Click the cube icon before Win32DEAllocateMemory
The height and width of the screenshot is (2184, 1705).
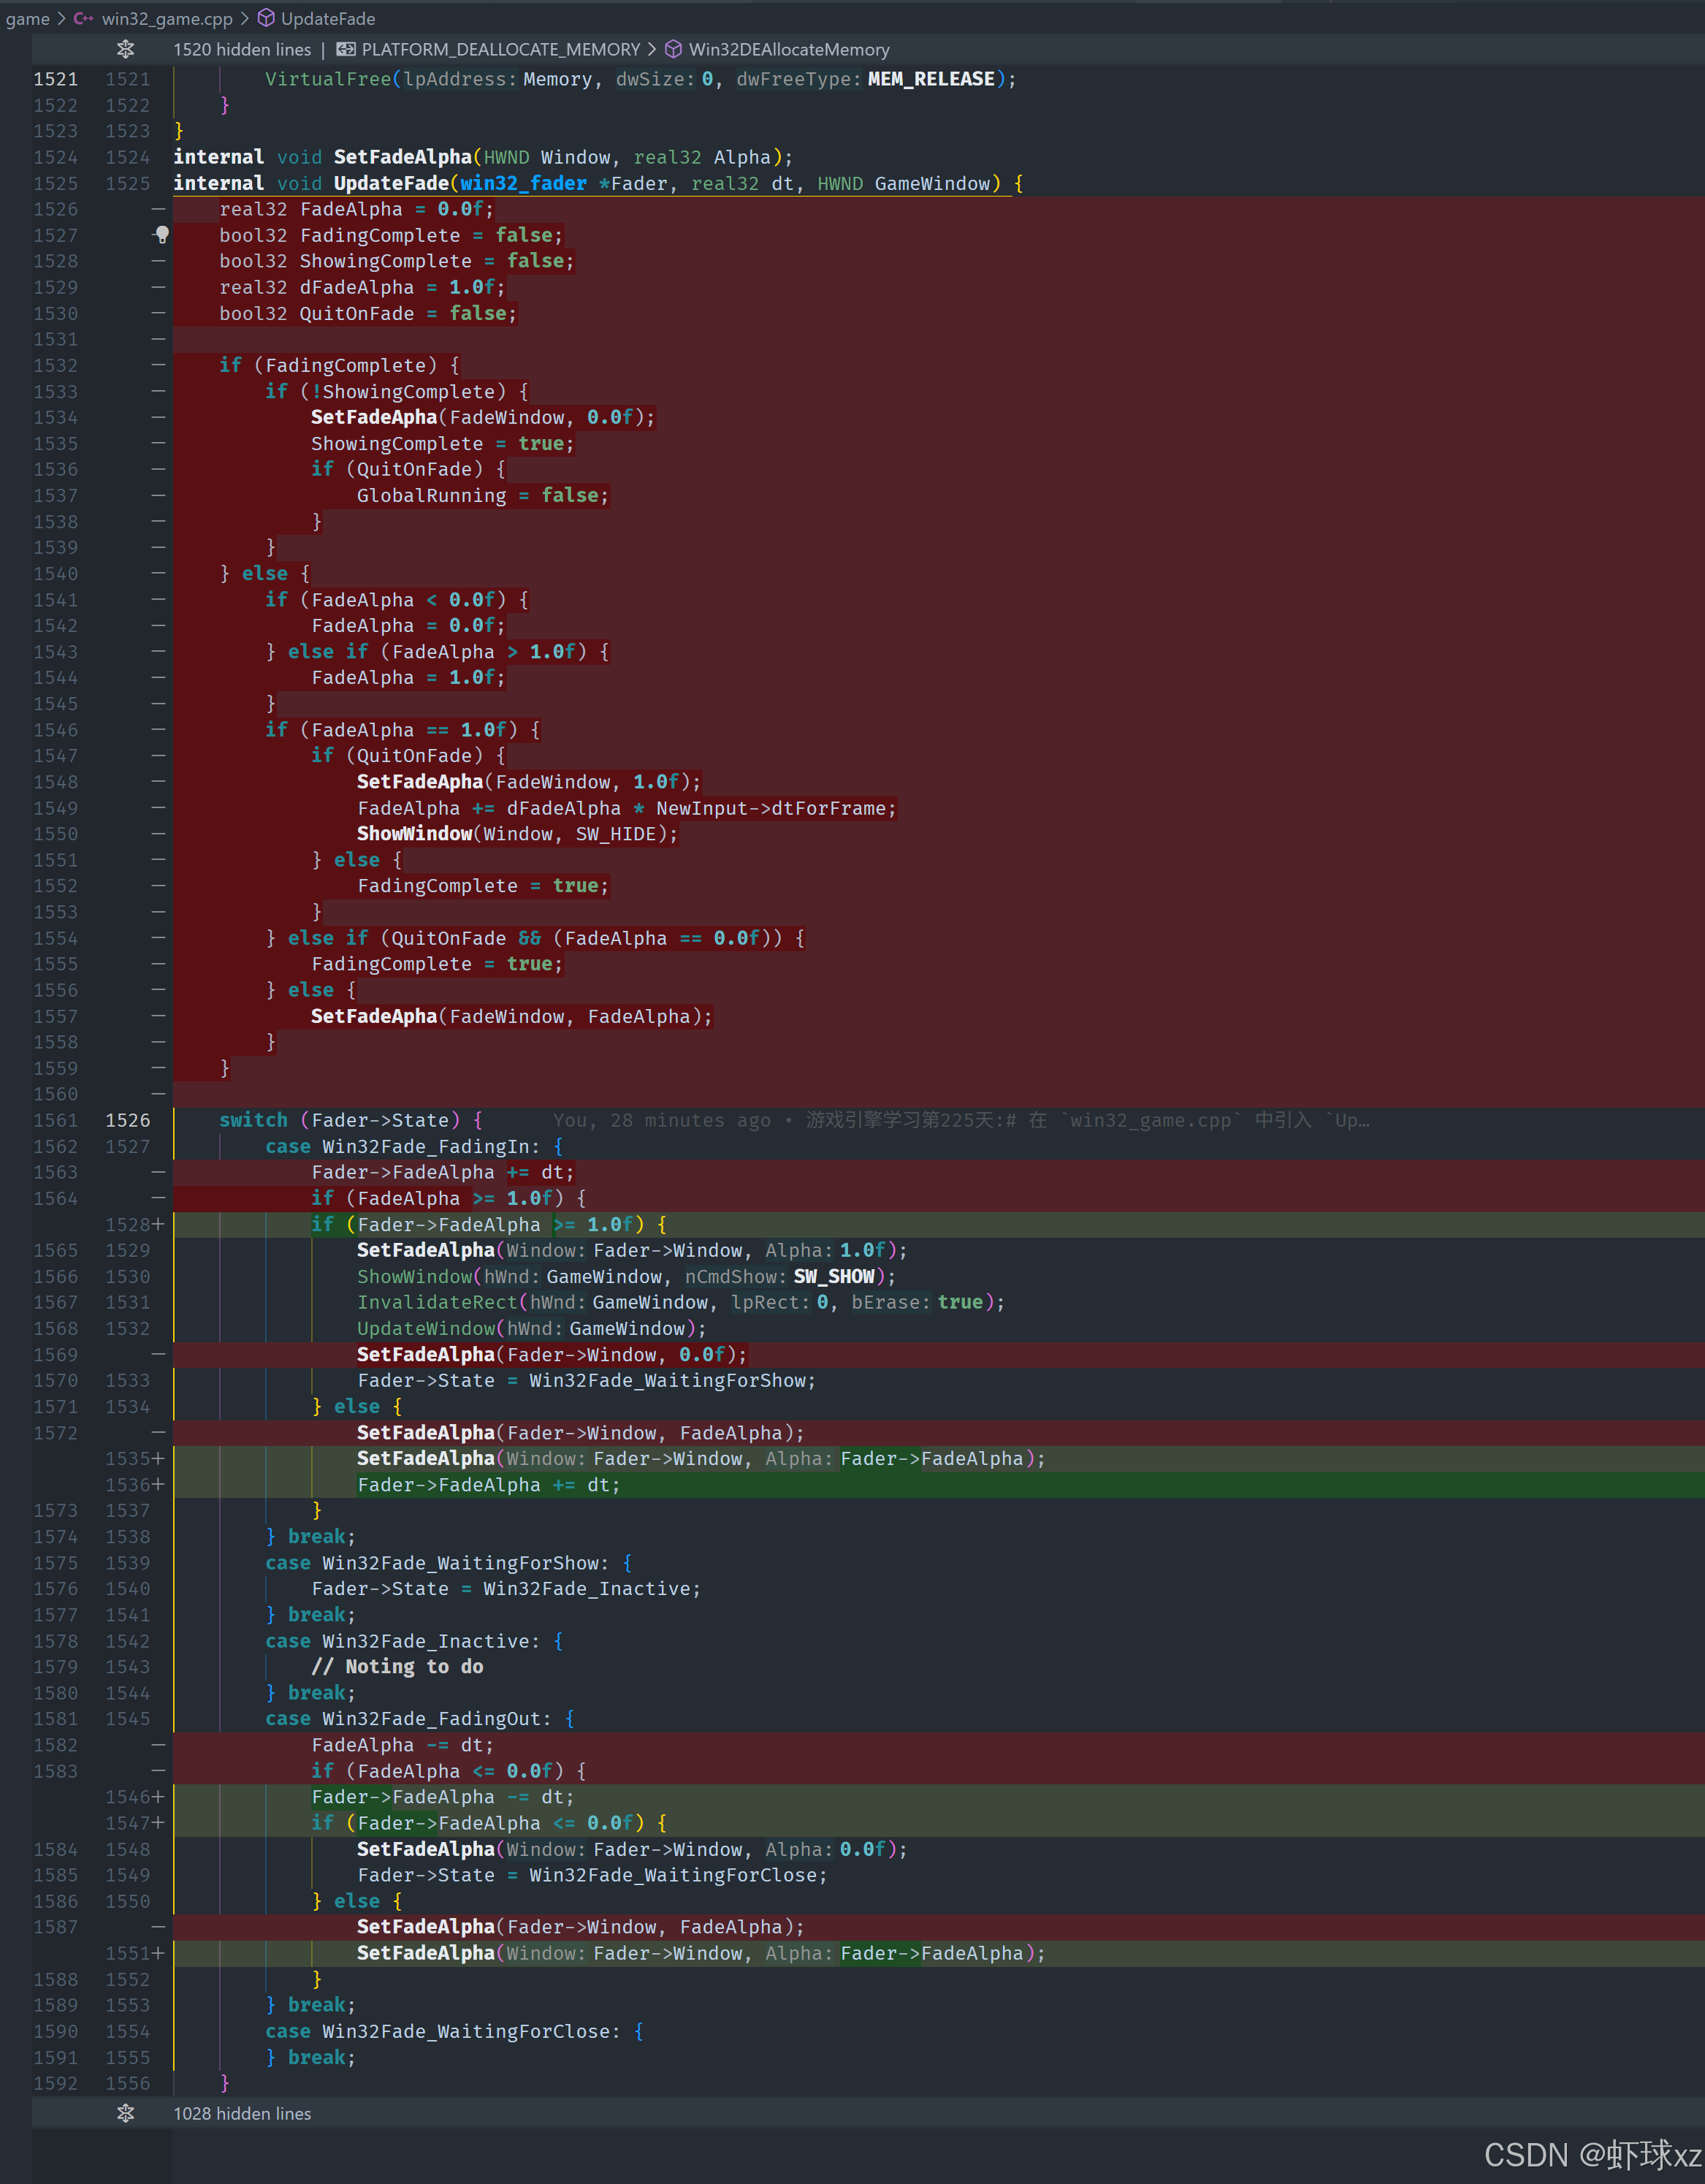click(x=674, y=49)
